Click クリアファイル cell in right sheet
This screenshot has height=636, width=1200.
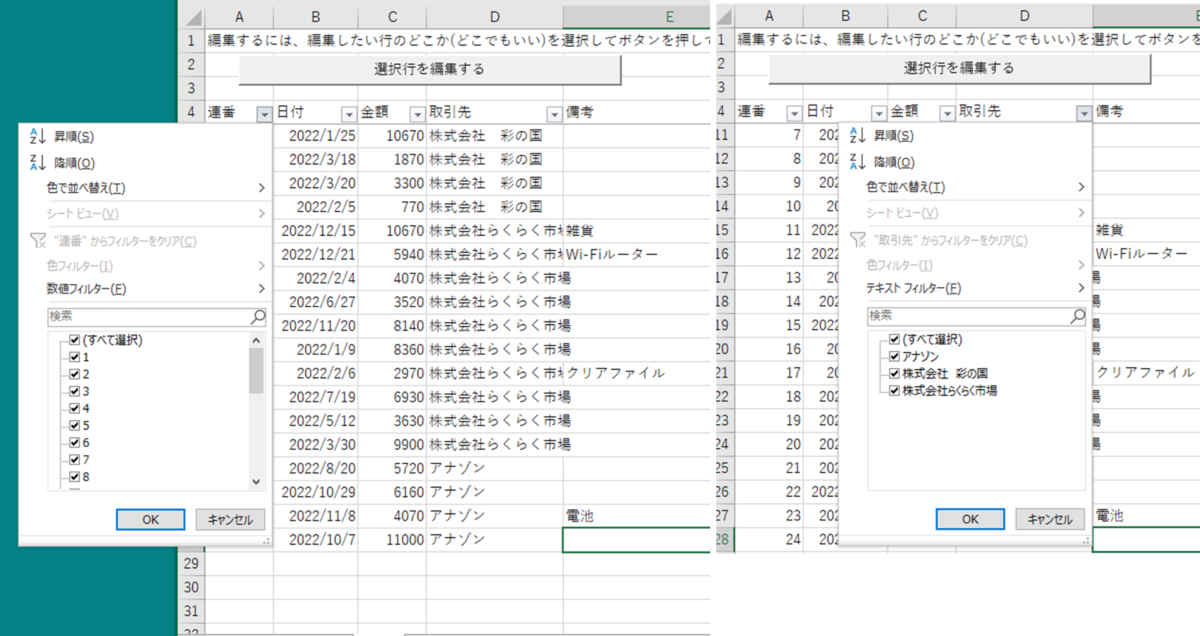(1146, 372)
